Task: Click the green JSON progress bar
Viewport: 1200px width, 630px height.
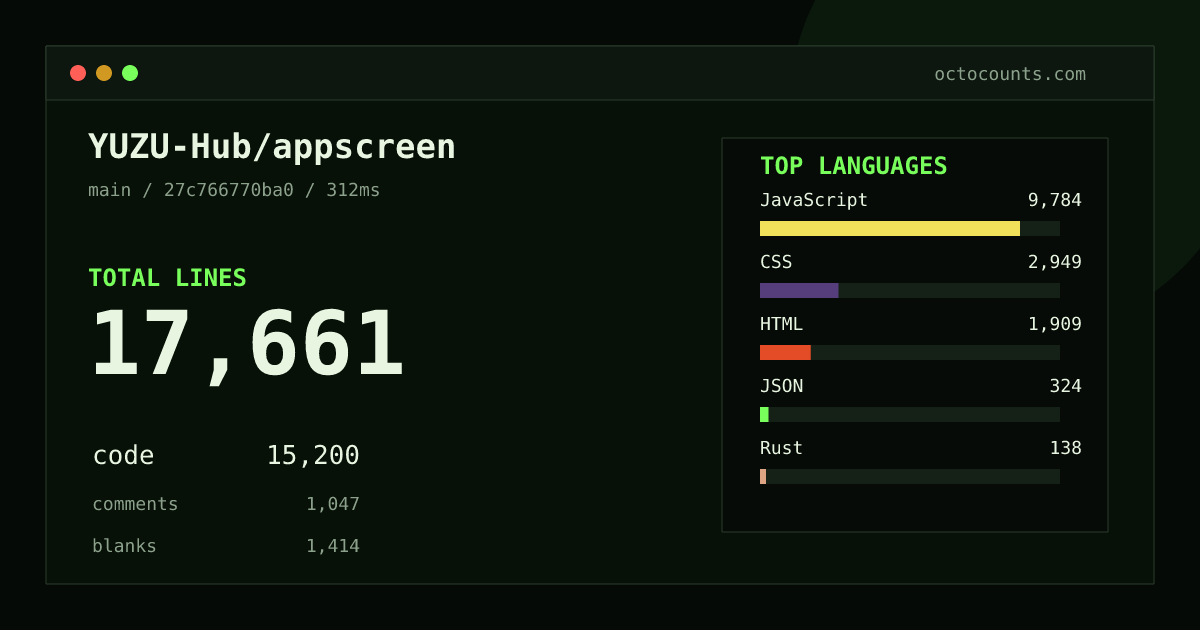Action: click(x=764, y=414)
